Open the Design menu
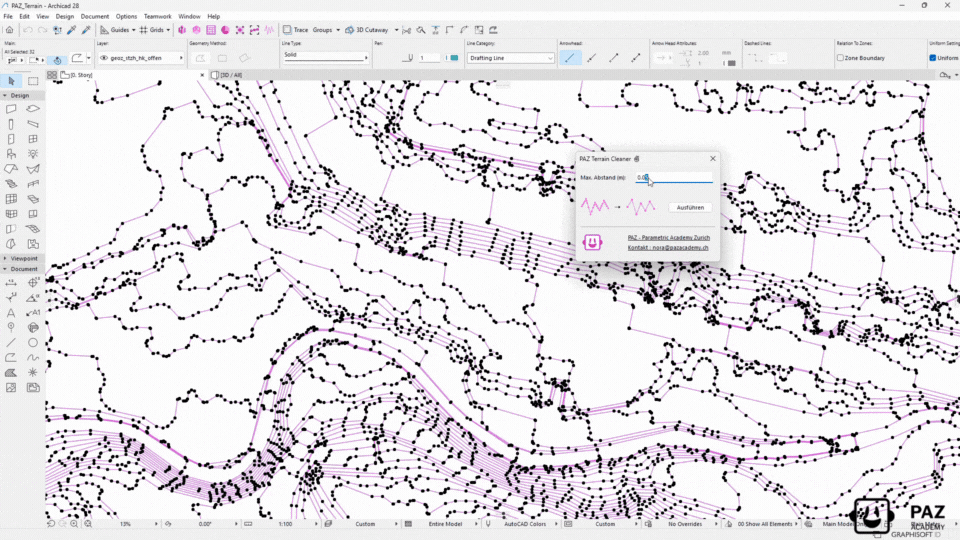This screenshot has width=960, height=540. [64, 17]
